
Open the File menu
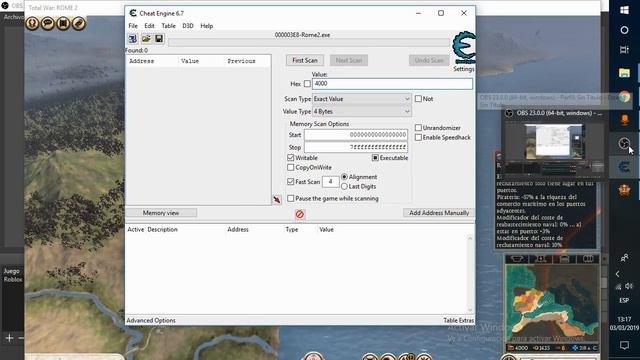point(133,26)
